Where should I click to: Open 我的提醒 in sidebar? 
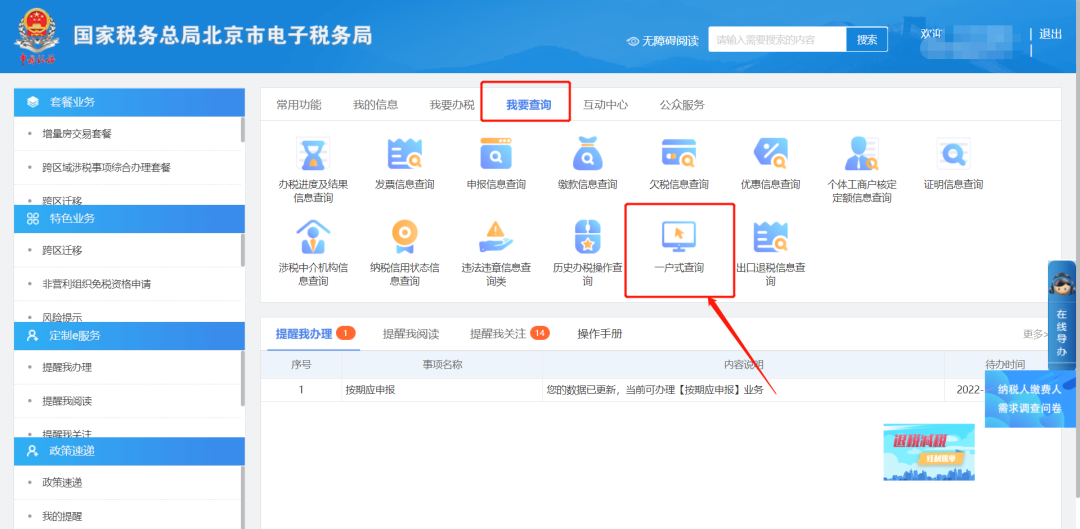point(62,516)
